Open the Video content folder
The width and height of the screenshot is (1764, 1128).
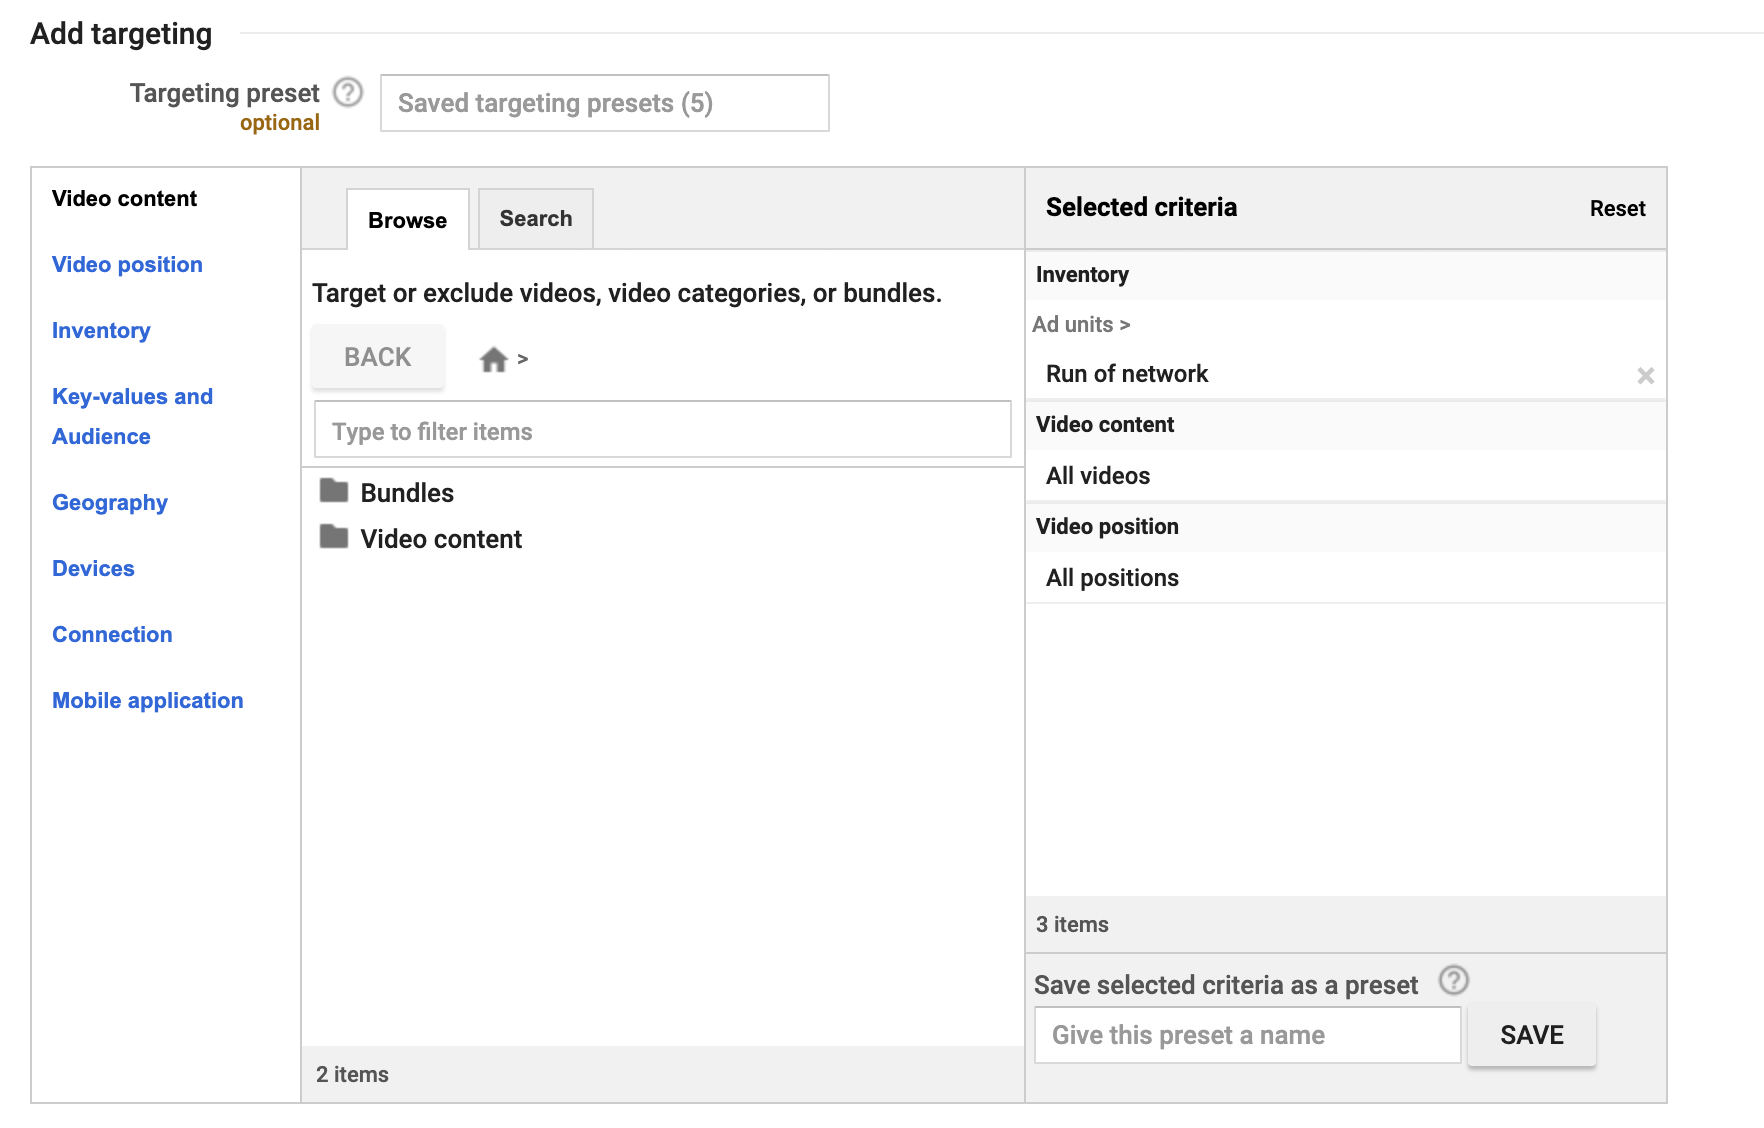coord(441,538)
